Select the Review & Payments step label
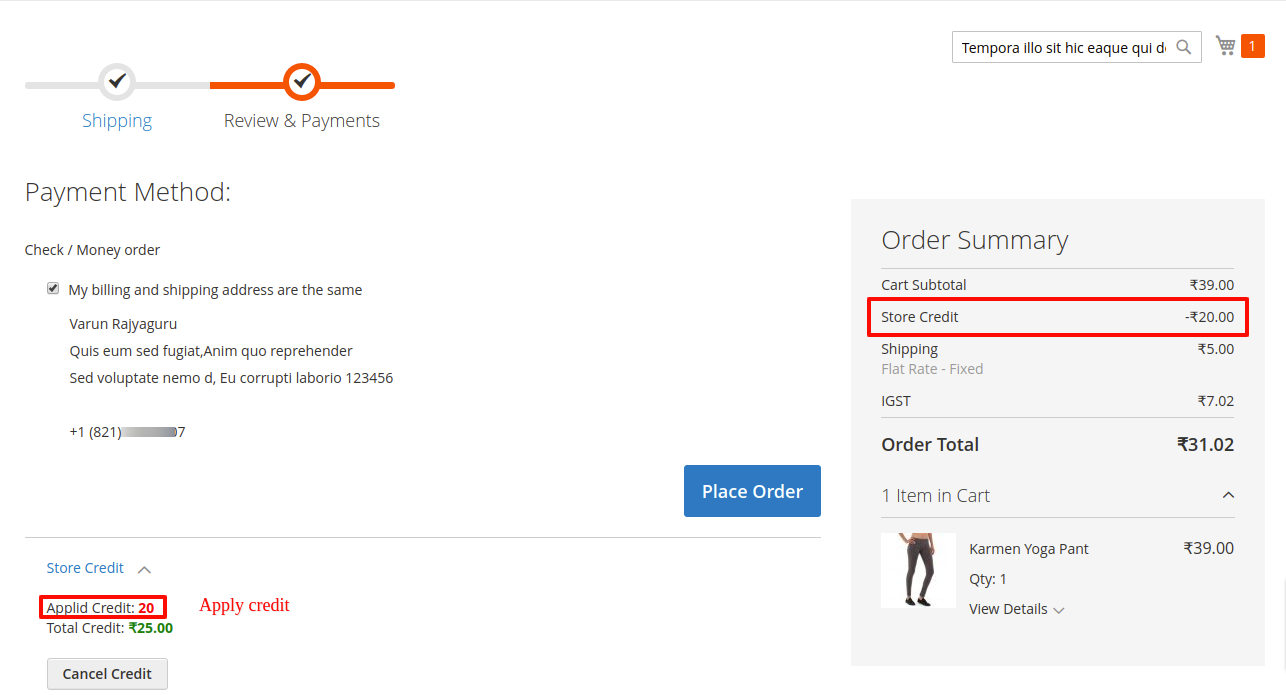 pyautogui.click(x=302, y=121)
